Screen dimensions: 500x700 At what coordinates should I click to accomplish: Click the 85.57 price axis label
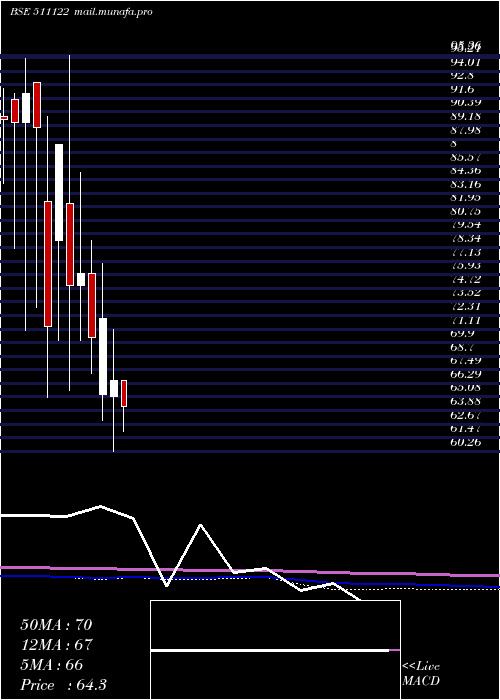466,157
